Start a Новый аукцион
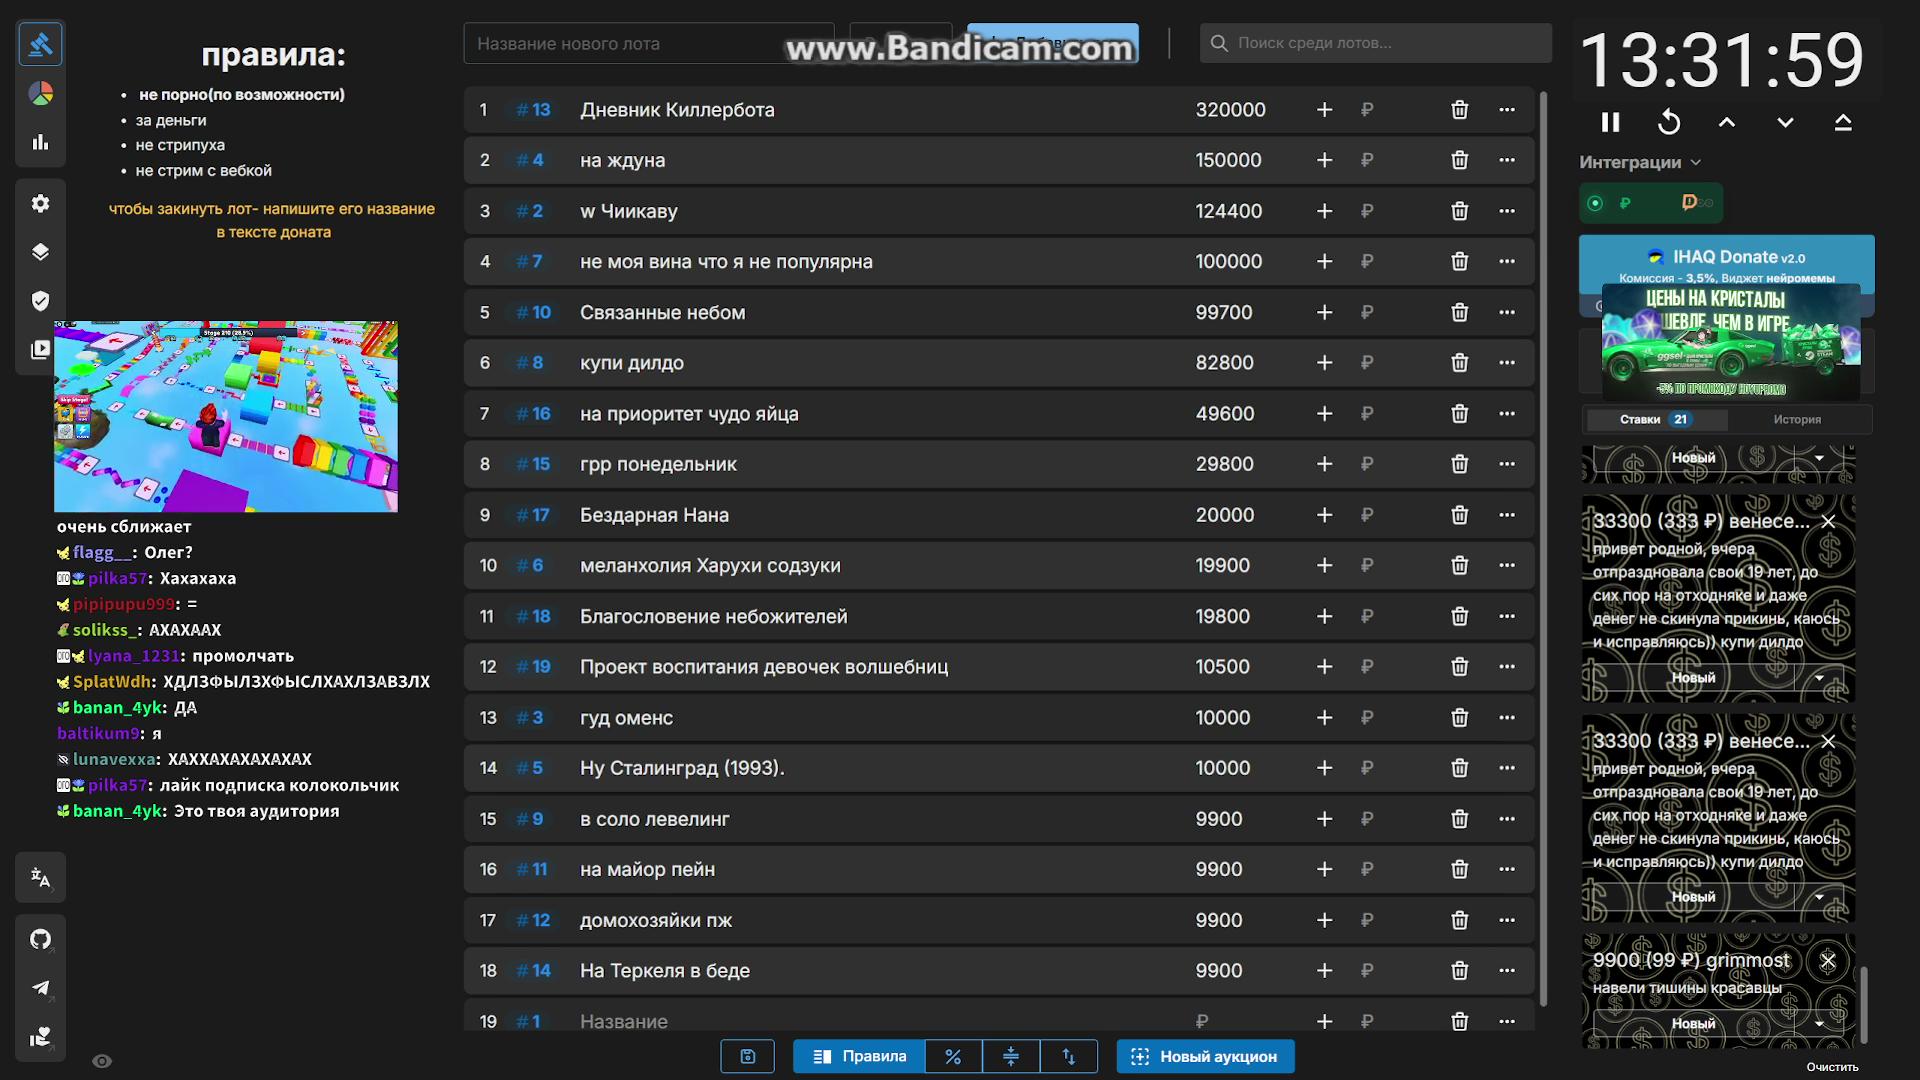The width and height of the screenshot is (1920, 1080). tap(1205, 1056)
